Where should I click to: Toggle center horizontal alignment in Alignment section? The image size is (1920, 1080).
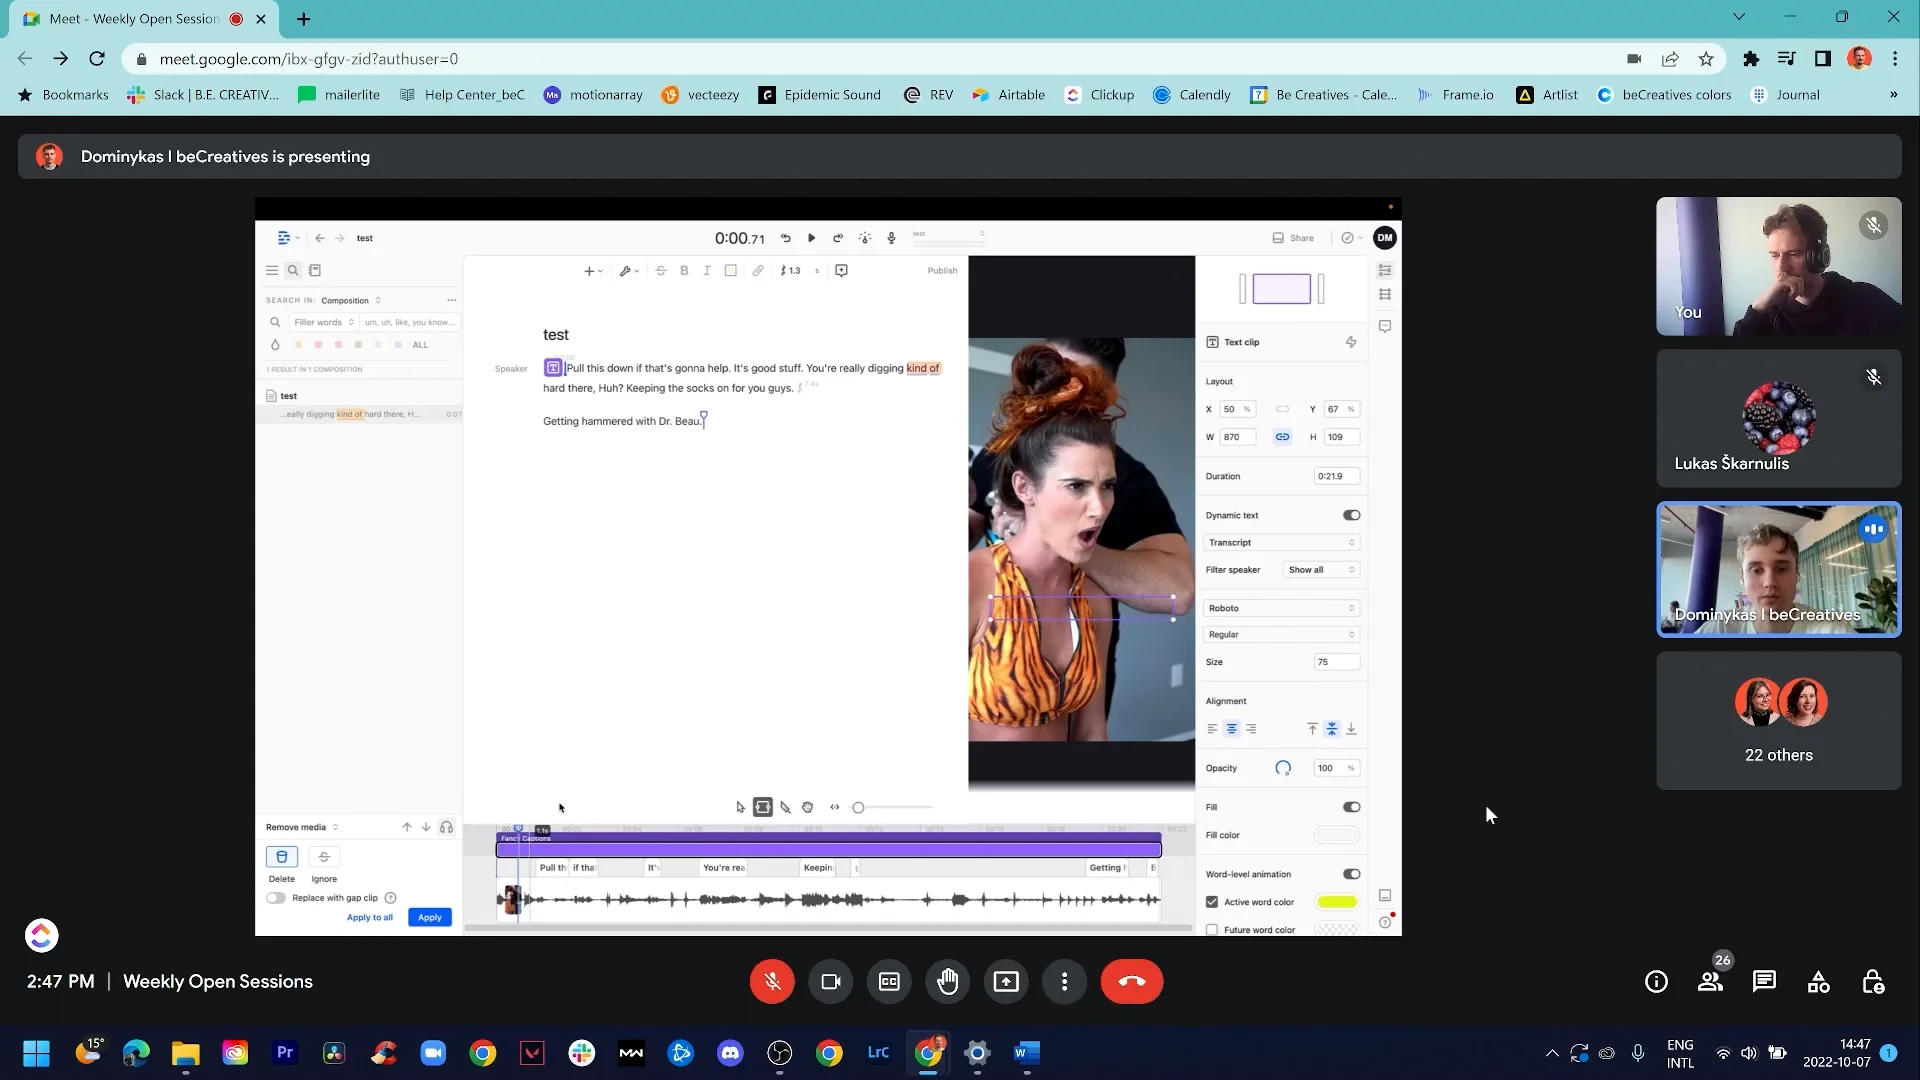(1232, 729)
